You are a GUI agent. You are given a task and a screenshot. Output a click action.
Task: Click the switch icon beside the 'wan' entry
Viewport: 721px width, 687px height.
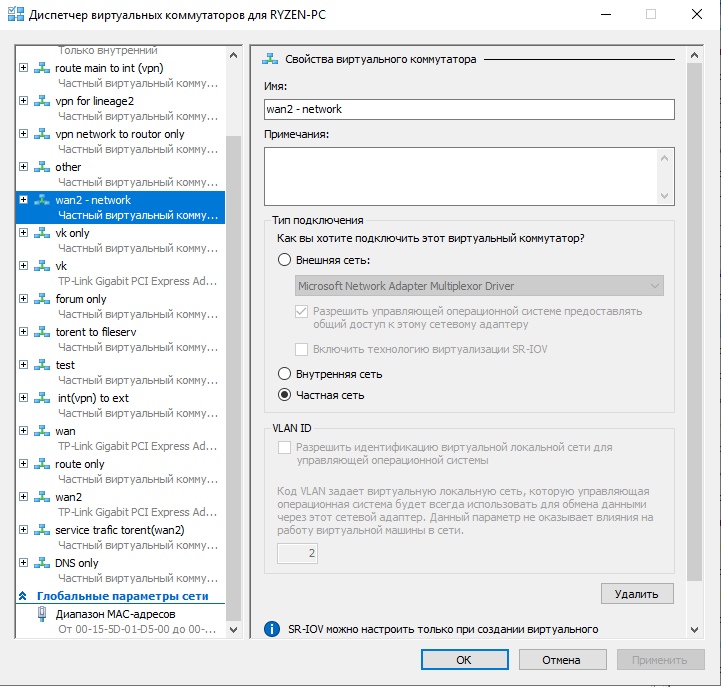coord(42,431)
